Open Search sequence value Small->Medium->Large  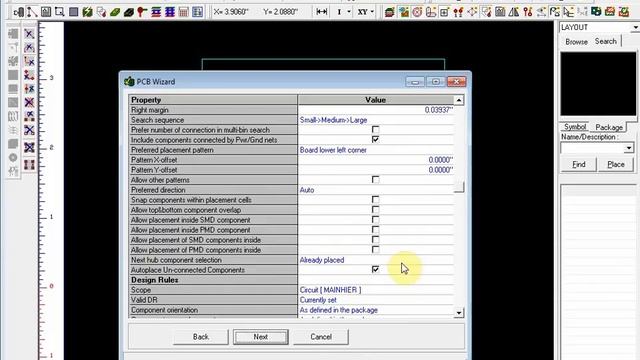[x=376, y=120]
